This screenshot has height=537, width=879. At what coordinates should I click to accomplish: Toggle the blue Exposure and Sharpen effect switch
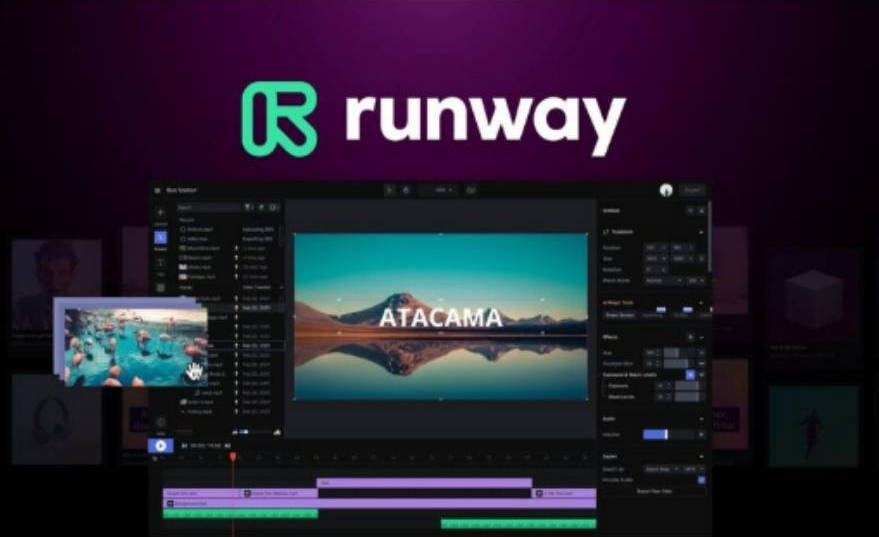[690, 374]
